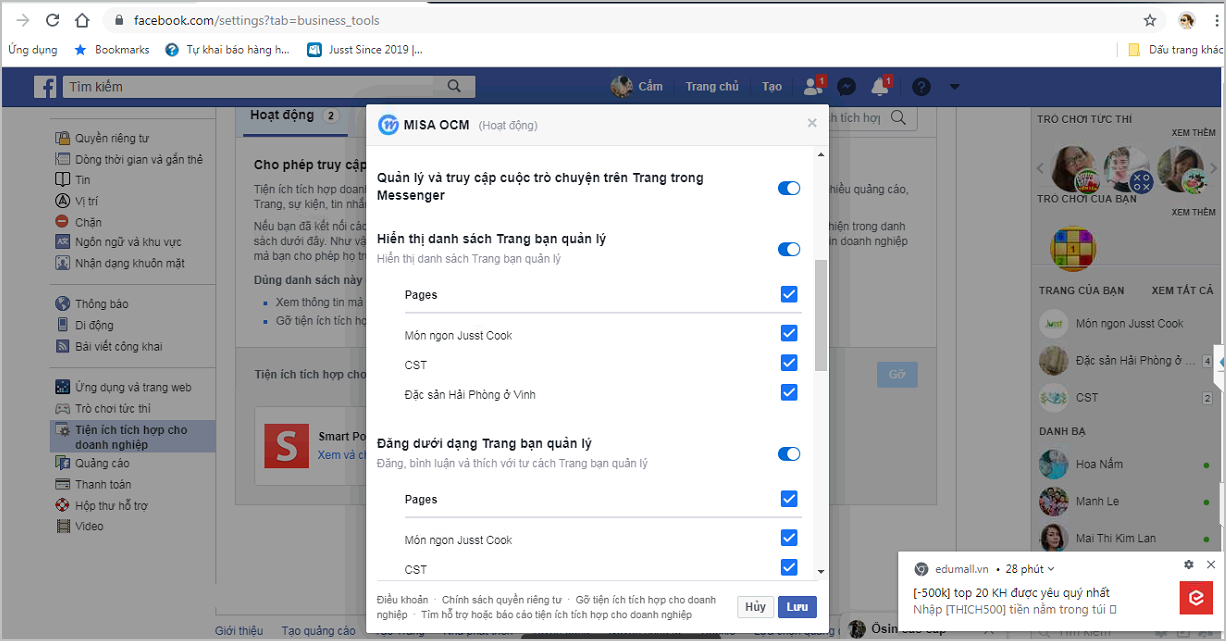1226x641 pixels.
Task: Click Hủy button in dialog
Action: click(755, 607)
